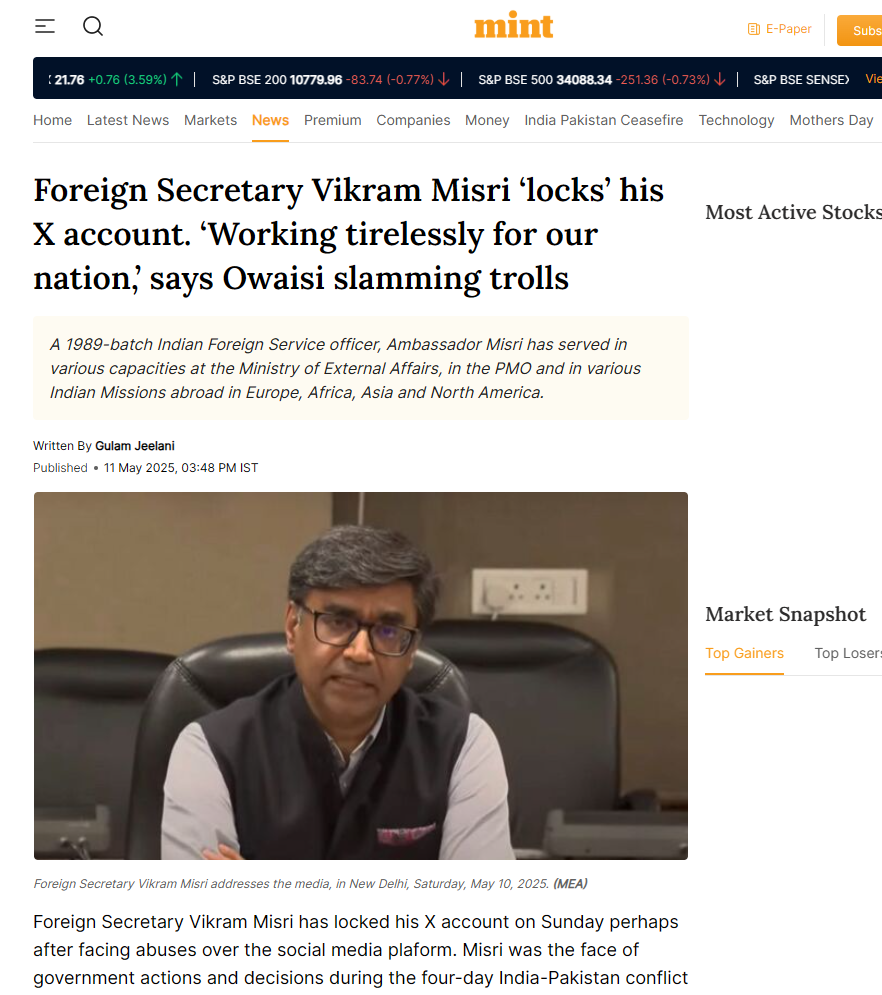Click the E-Paper newspaper icon
The height and width of the screenshot is (995, 882).
753,29
